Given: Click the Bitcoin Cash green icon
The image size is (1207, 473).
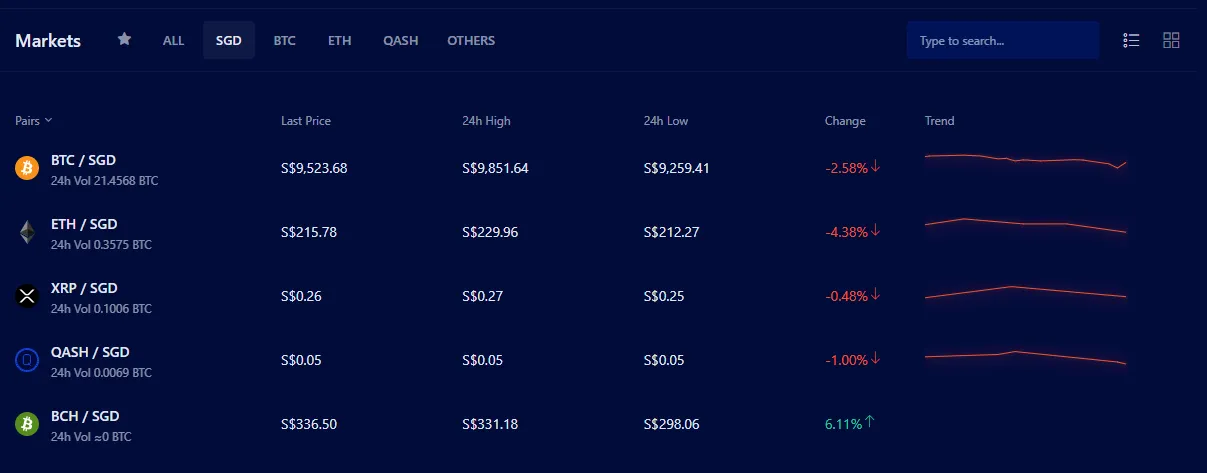Looking at the screenshot, I should tap(27, 424).
